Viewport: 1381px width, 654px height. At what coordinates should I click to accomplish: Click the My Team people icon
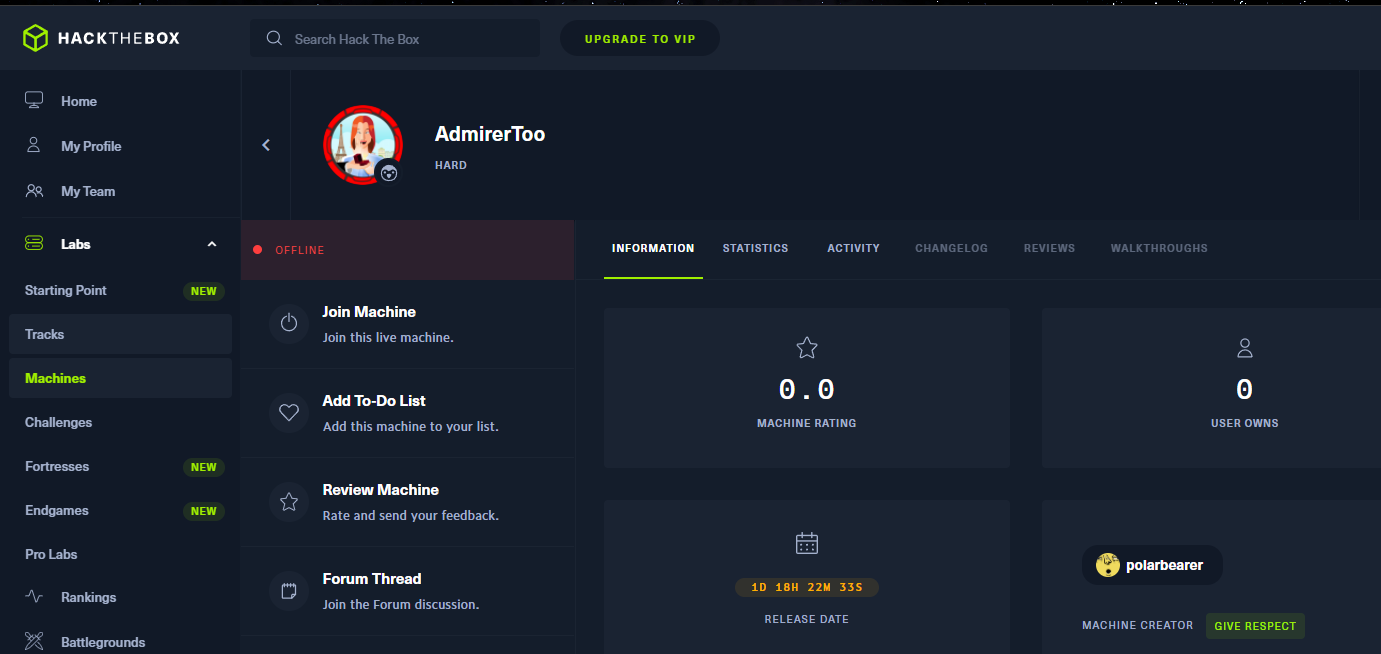pos(34,191)
